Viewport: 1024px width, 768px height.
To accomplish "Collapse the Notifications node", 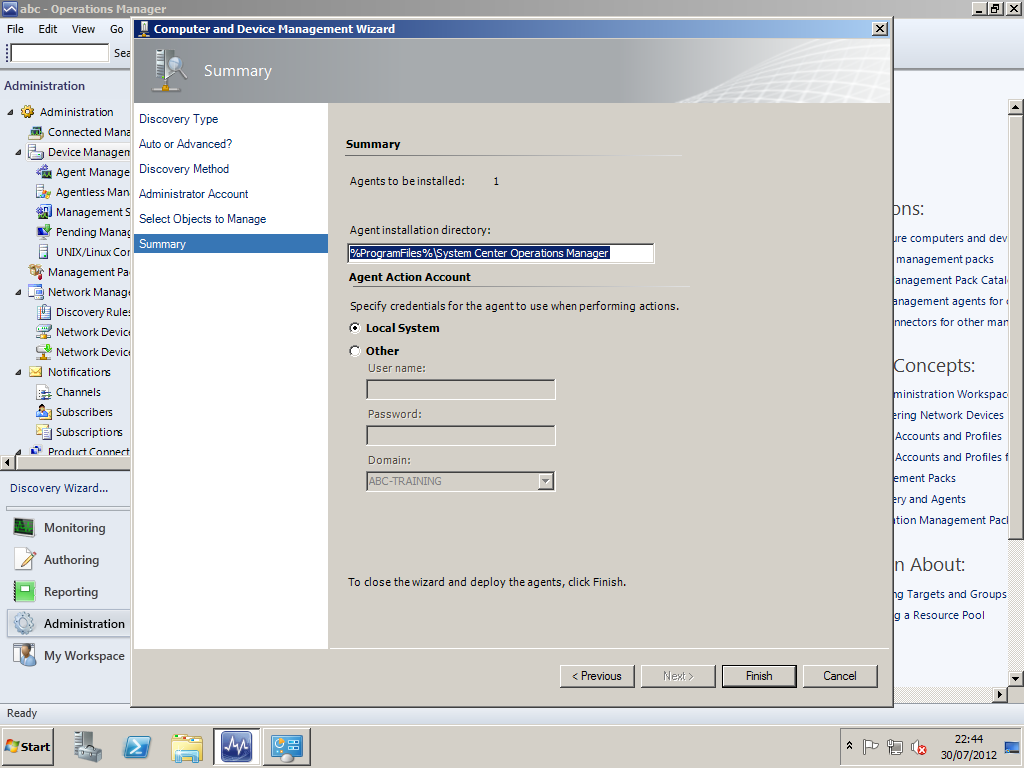I will coord(18,372).
